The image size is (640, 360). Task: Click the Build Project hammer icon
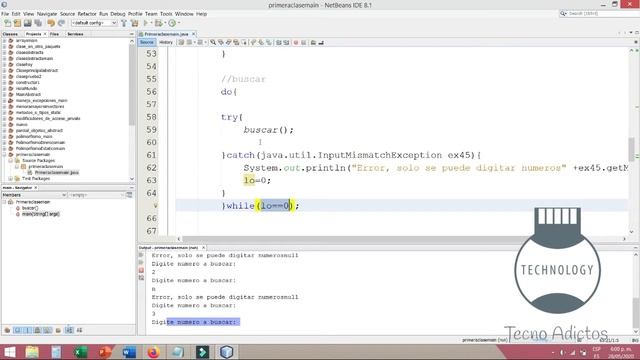pos(124,23)
